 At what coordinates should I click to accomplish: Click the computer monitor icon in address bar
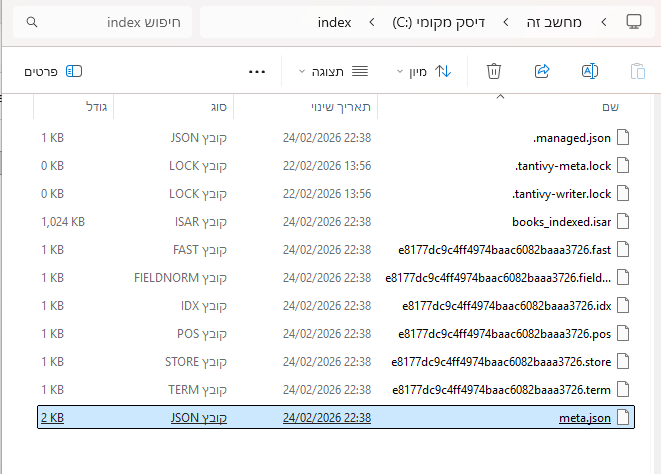pos(633,21)
